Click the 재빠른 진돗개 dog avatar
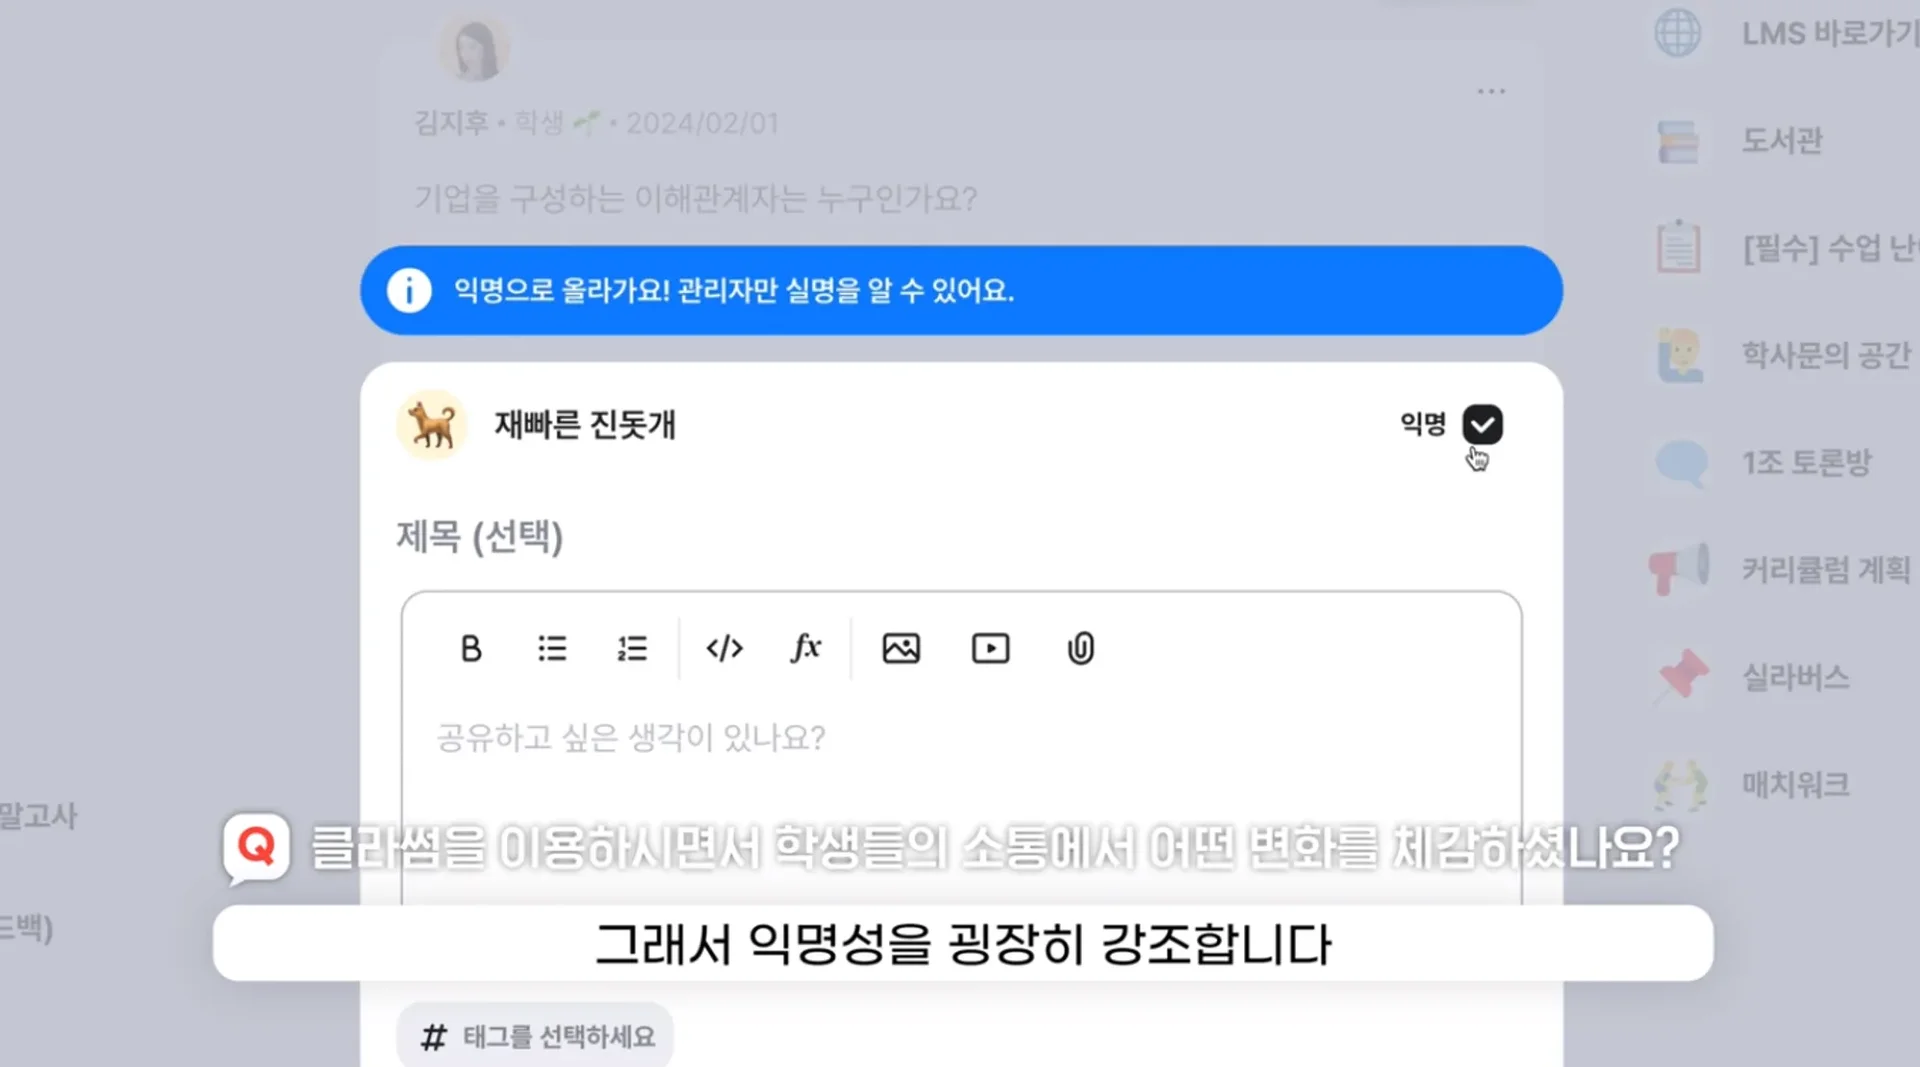Viewport: 1920px width, 1067px height. [x=432, y=425]
